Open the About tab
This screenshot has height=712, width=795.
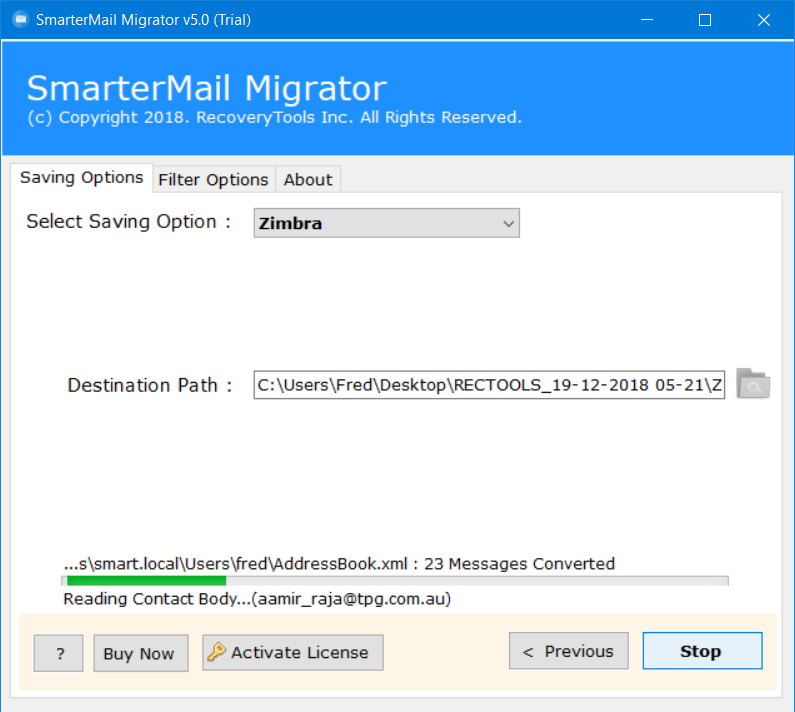pos(308,180)
